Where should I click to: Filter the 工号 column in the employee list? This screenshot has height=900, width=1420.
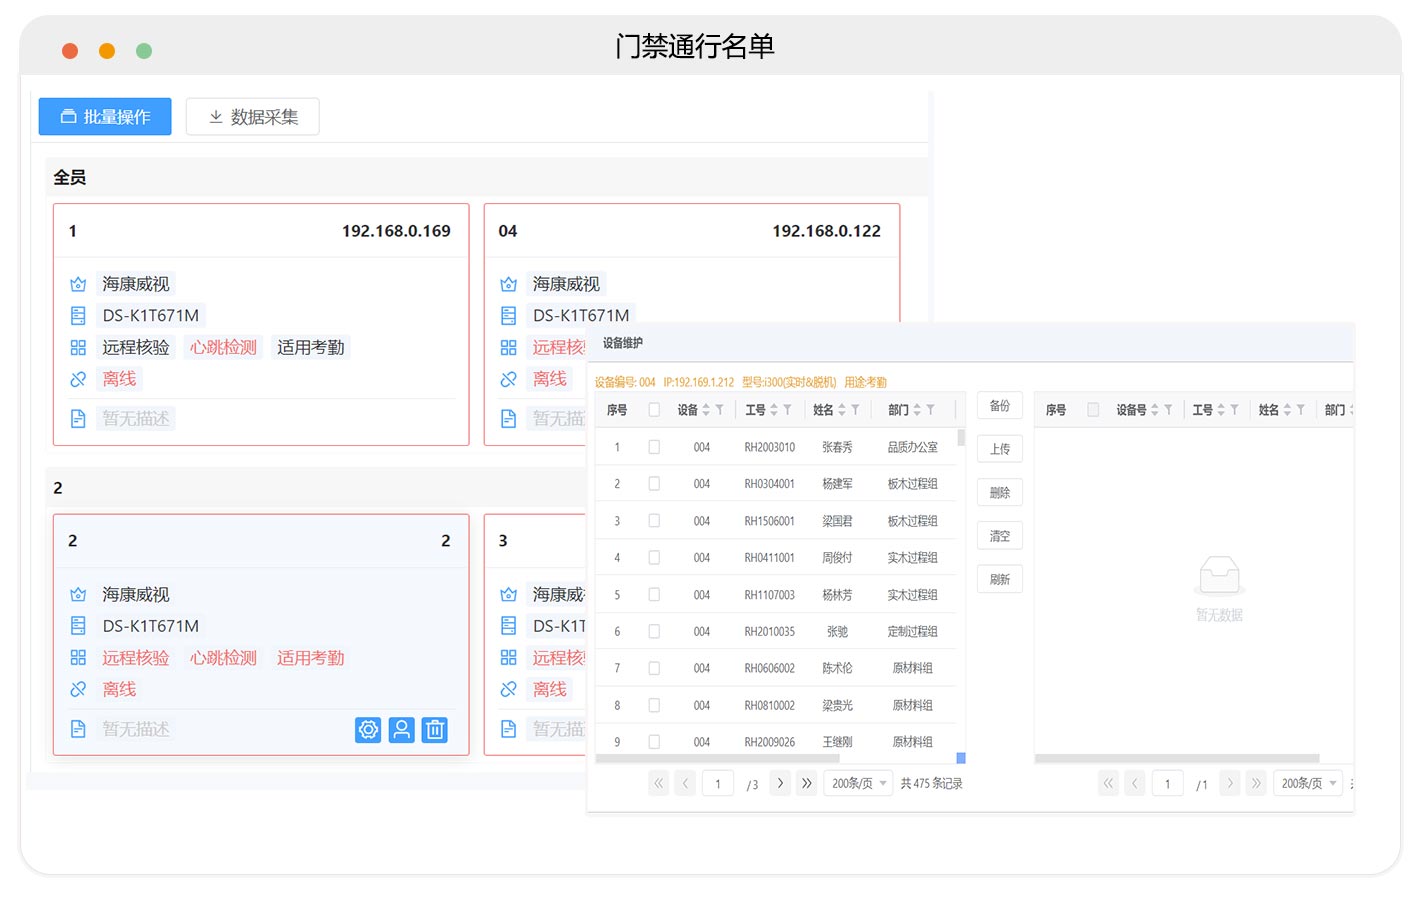click(x=787, y=410)
